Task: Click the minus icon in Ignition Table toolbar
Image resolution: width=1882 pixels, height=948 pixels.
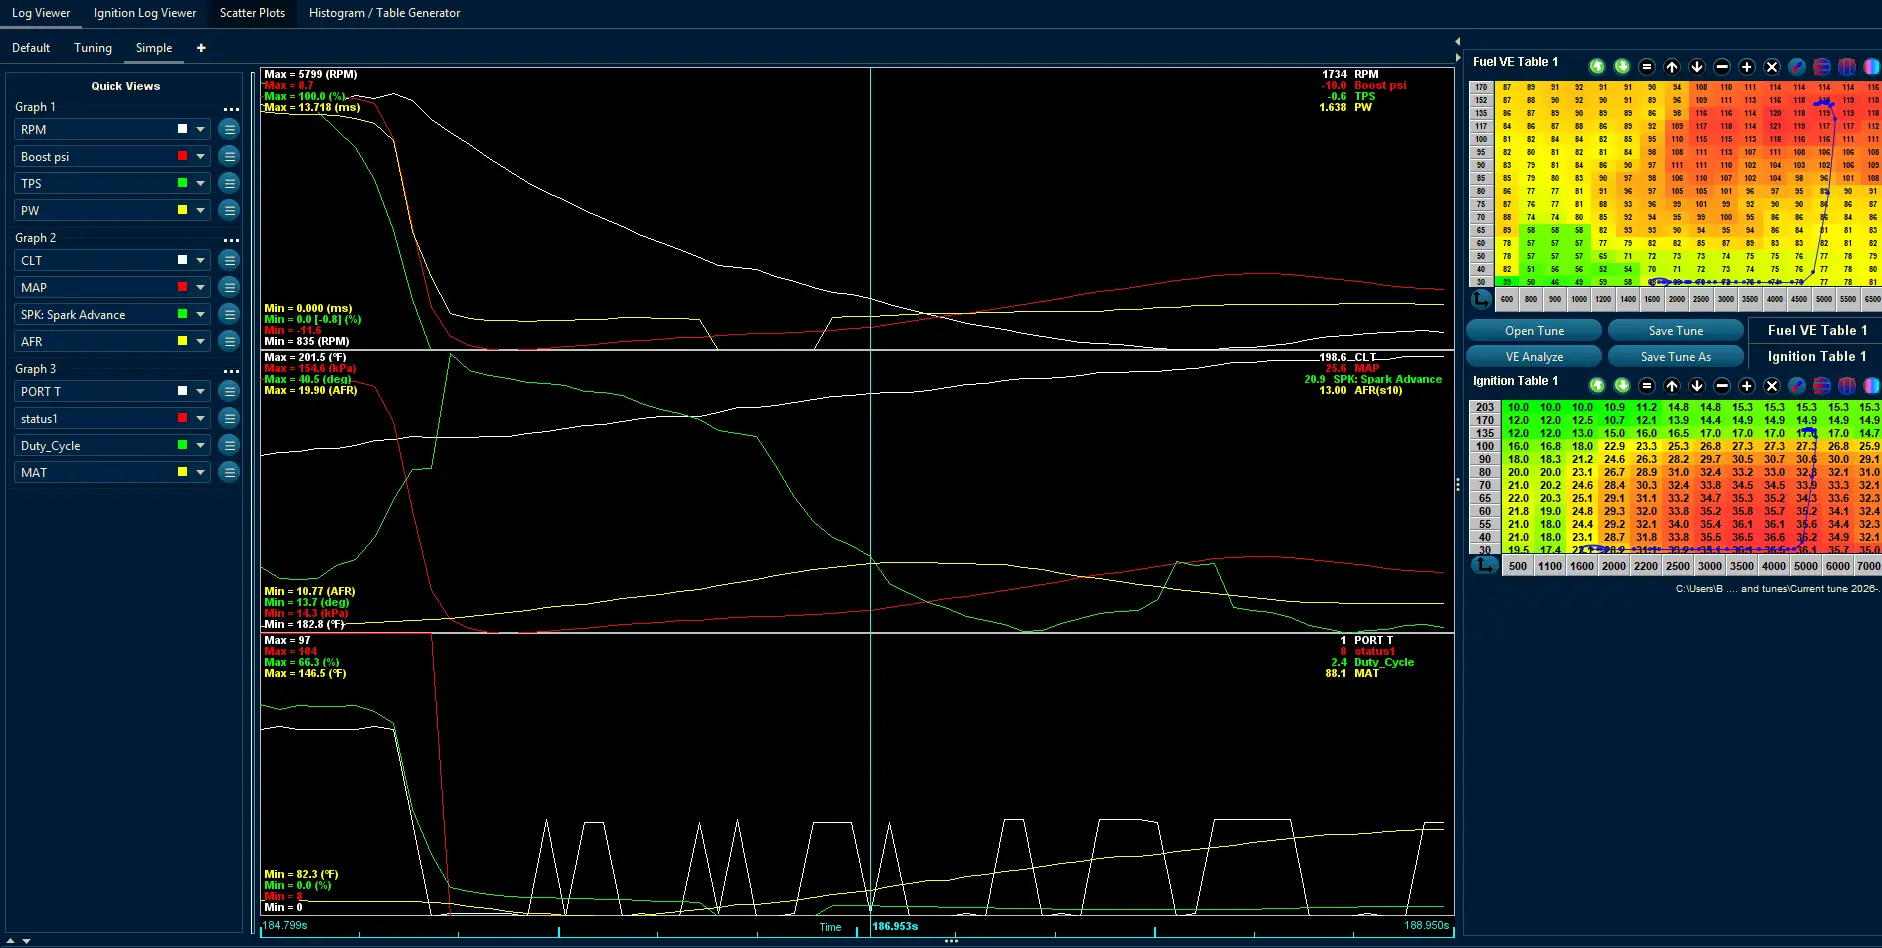Action: pos(1722,386)
